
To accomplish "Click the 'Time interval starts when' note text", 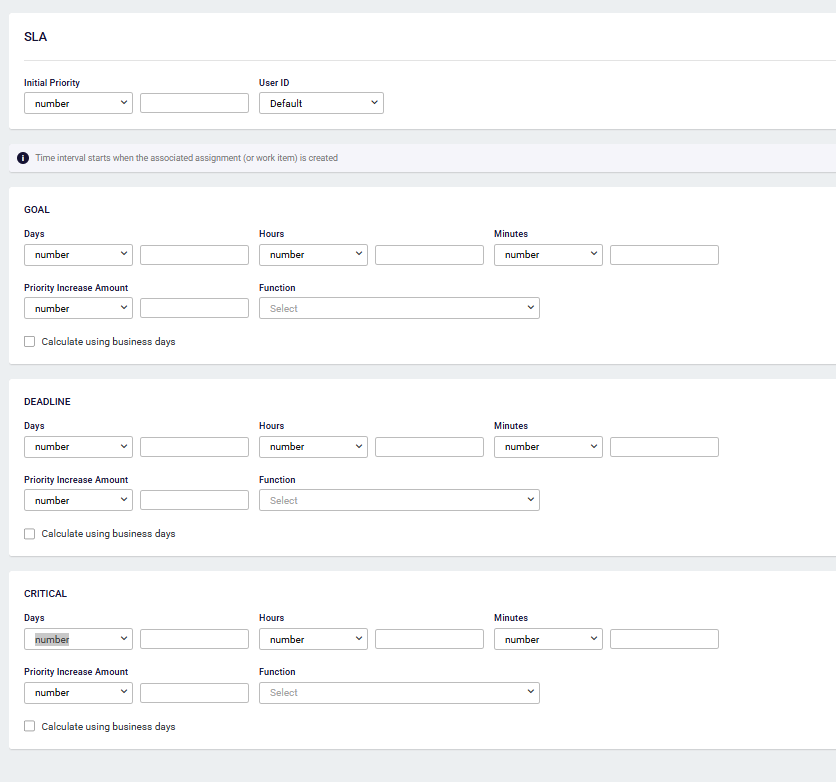I will [187, 158].
